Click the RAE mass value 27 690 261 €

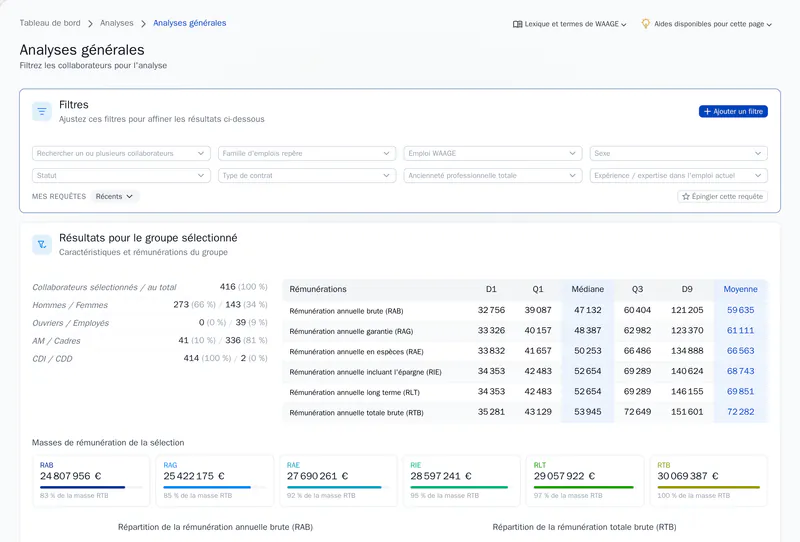coord(317,476)
